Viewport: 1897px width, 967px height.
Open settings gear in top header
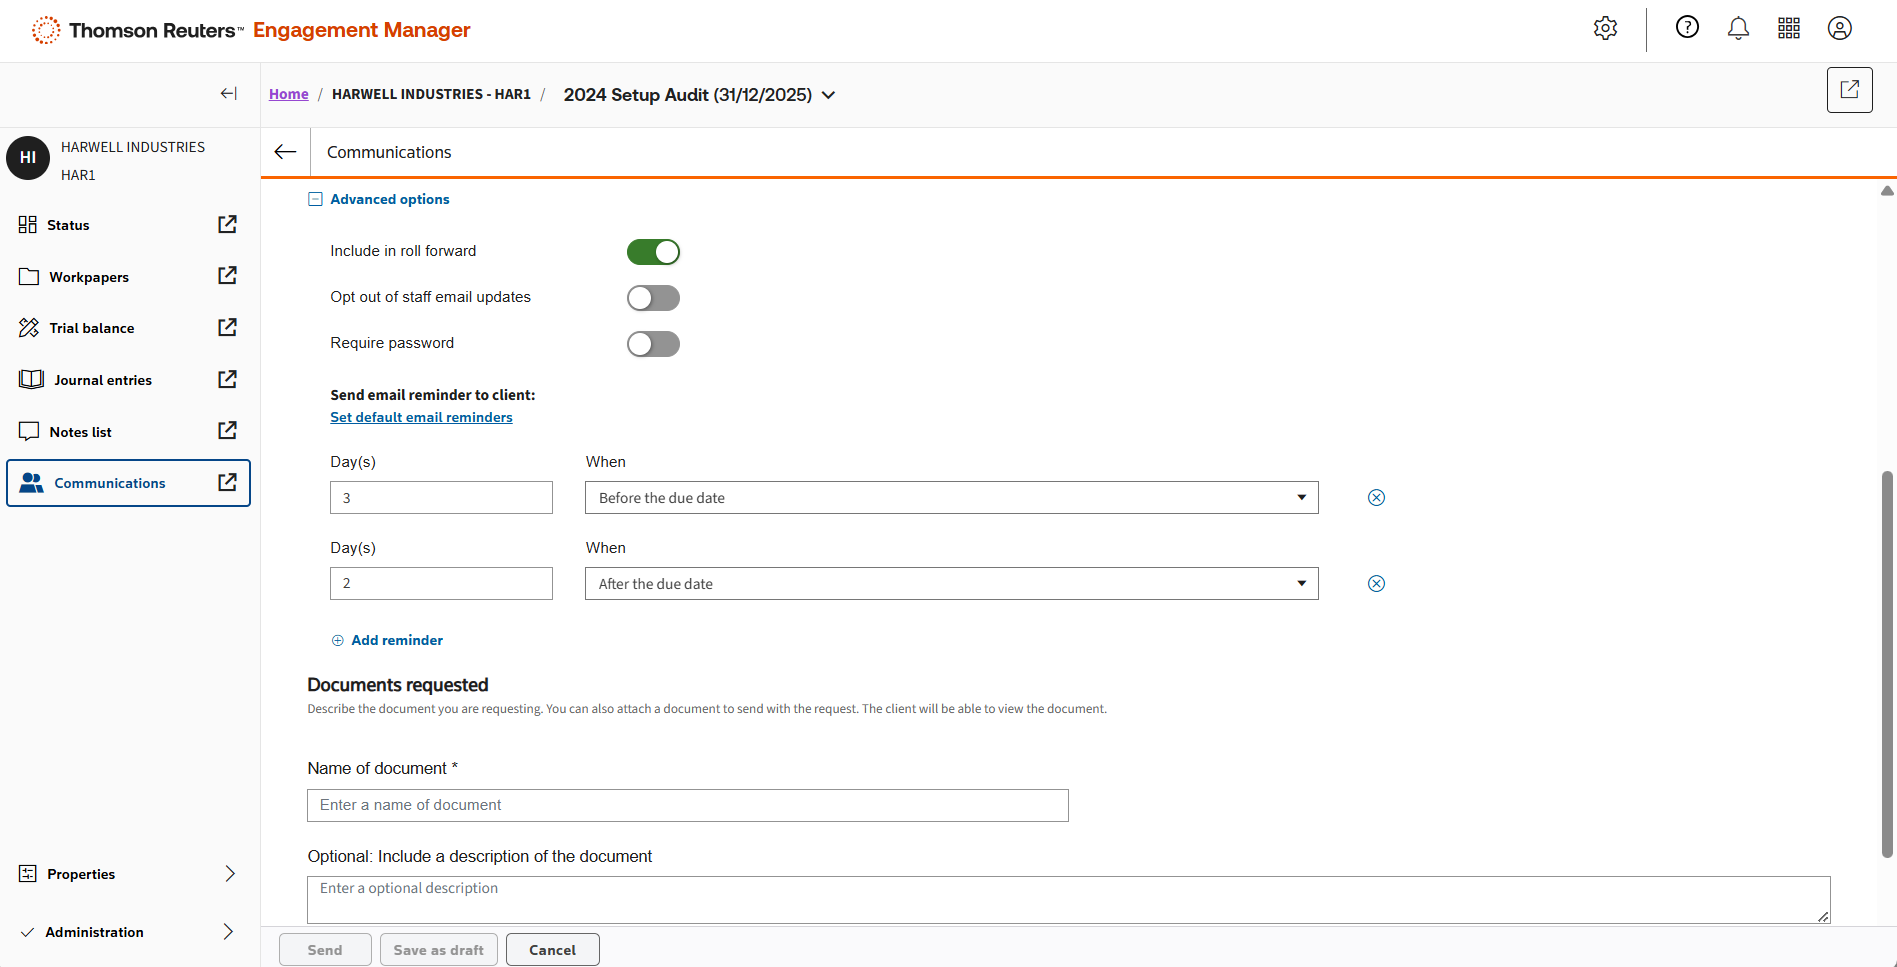pyautogui.click(x=1605, y=29)
